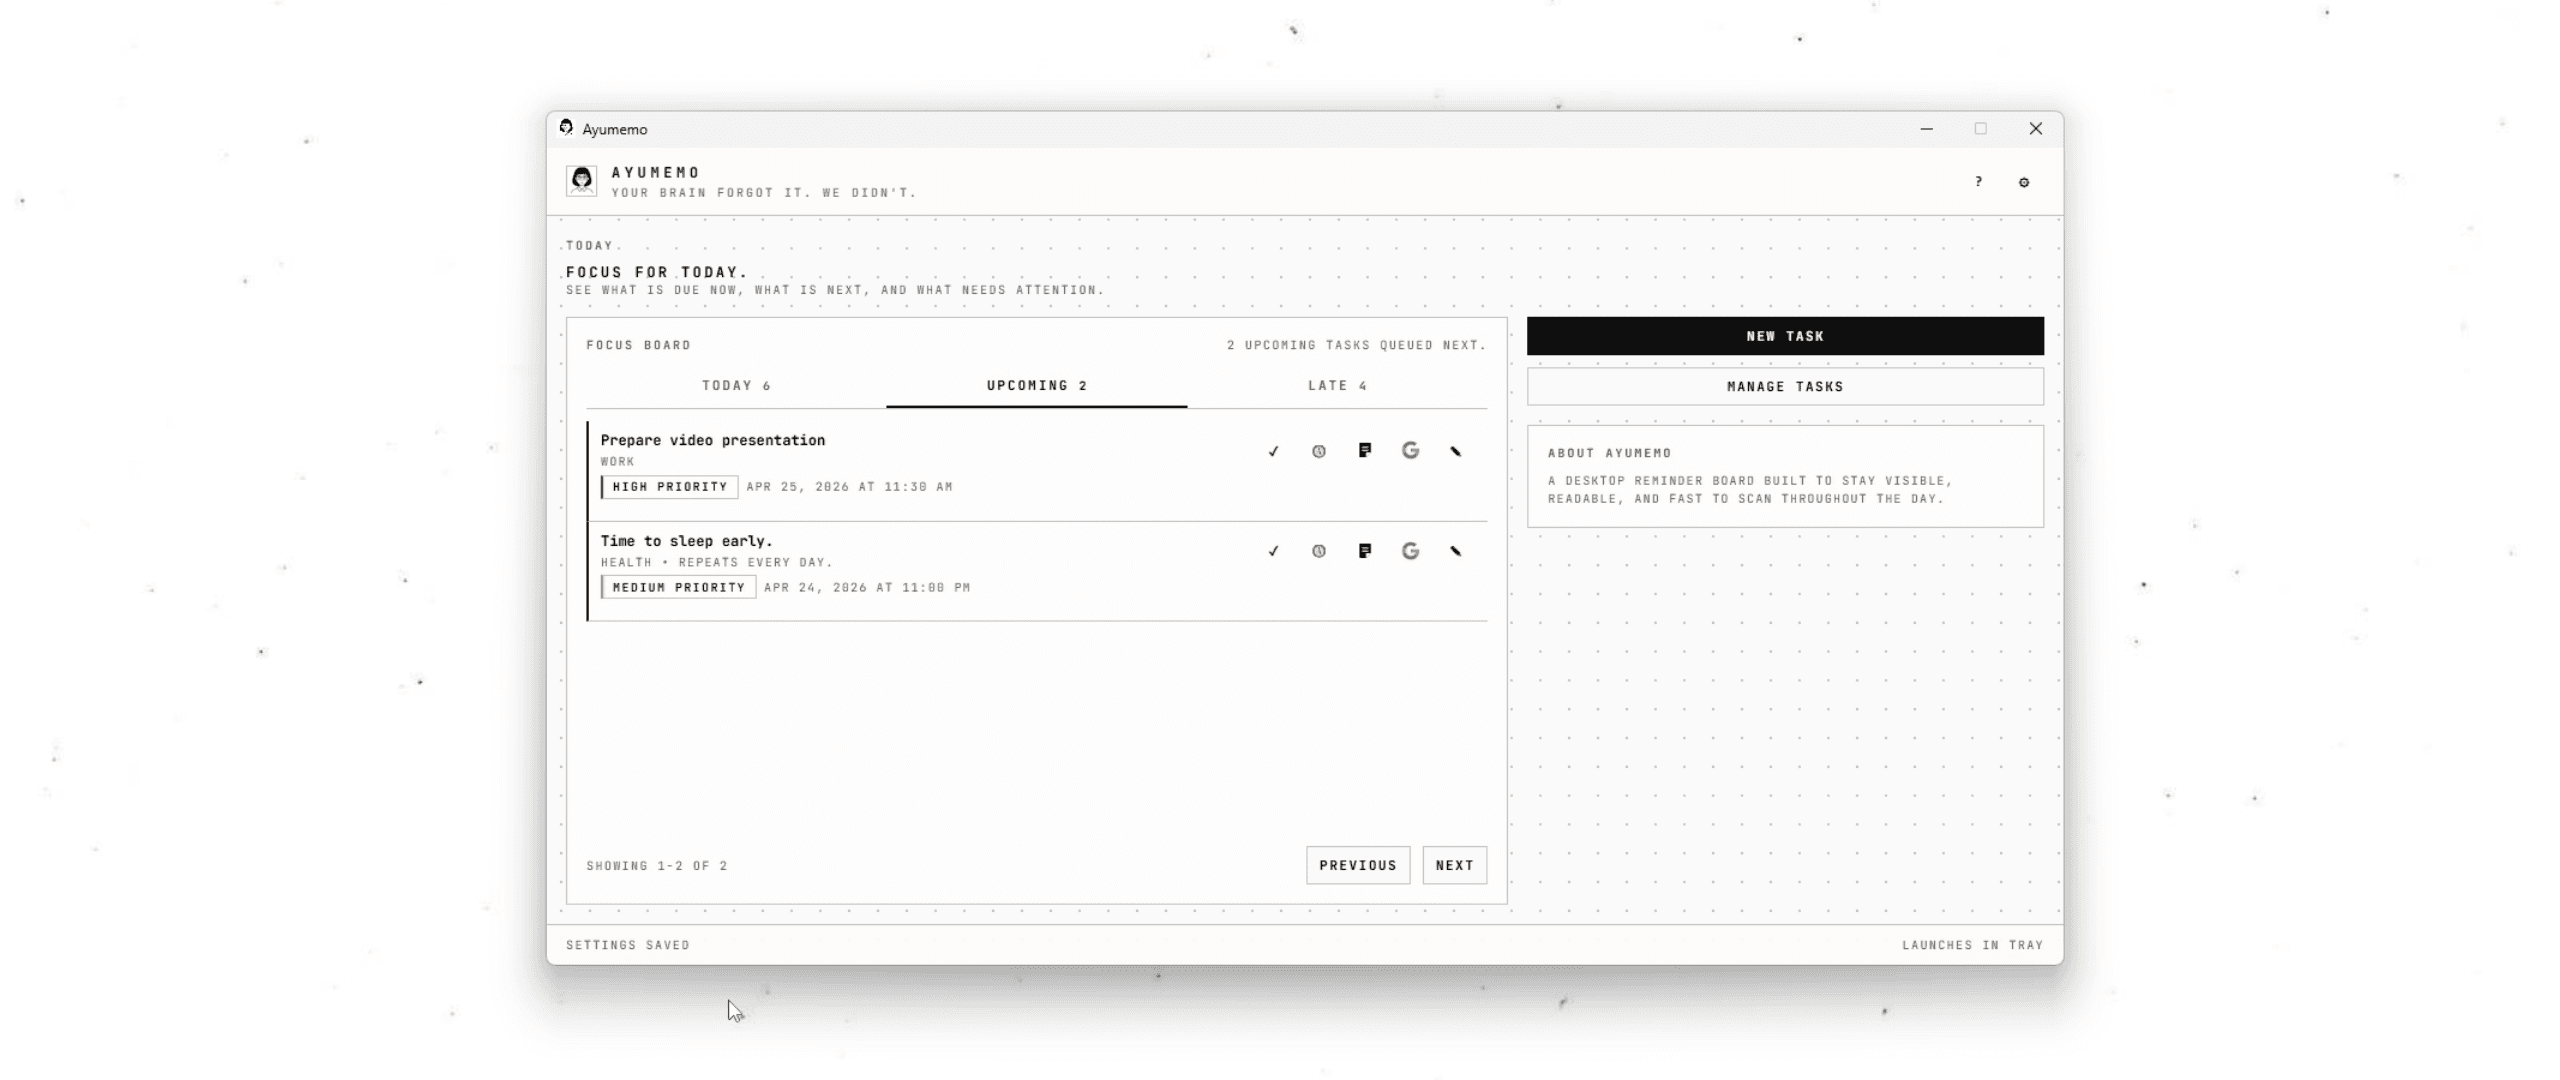
Task: Open the Late 4 tab
Action: tap(1337, 386)
